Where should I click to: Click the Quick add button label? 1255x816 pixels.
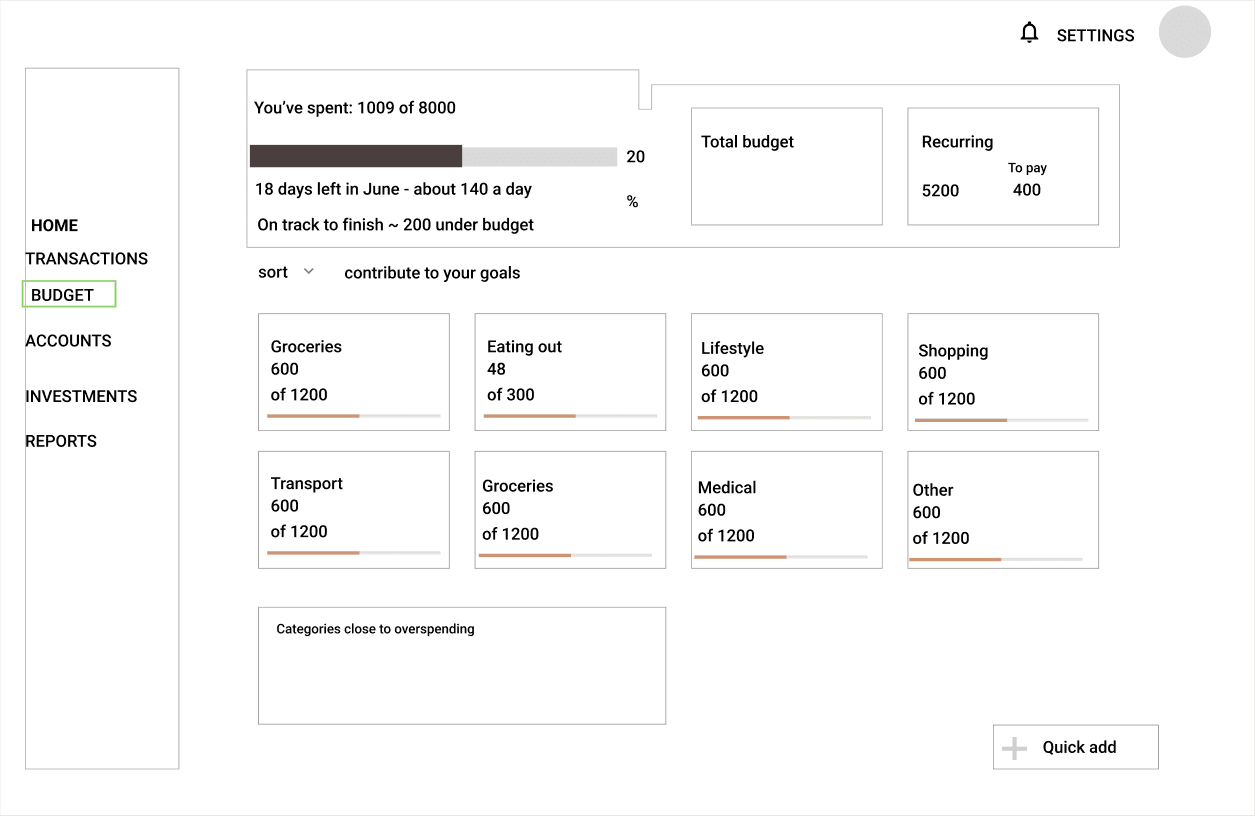coord(1079,747)
